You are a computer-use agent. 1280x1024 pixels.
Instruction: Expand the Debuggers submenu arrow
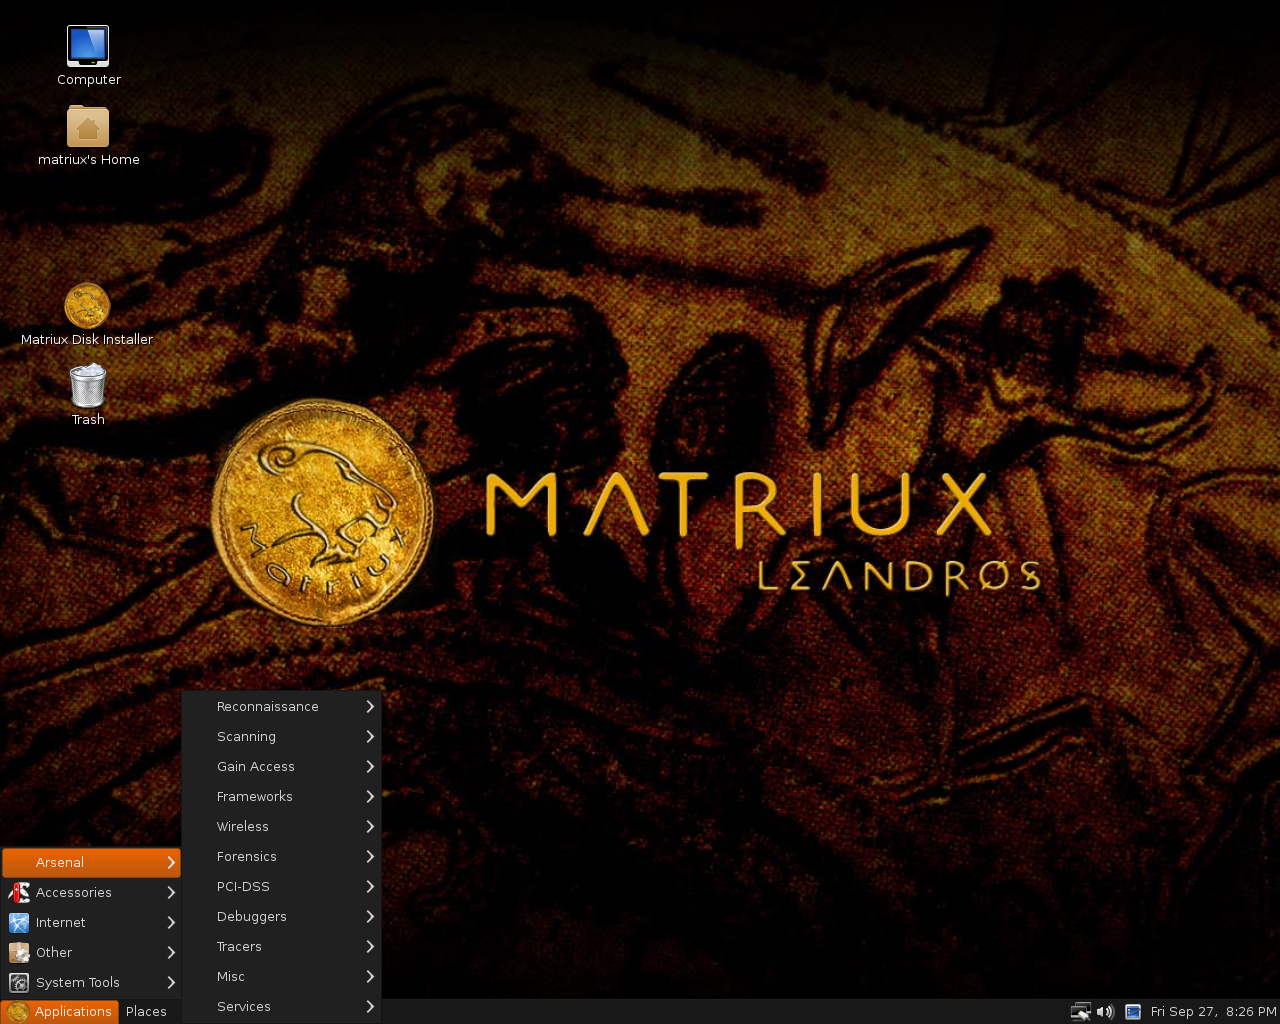tap(370, 916)
